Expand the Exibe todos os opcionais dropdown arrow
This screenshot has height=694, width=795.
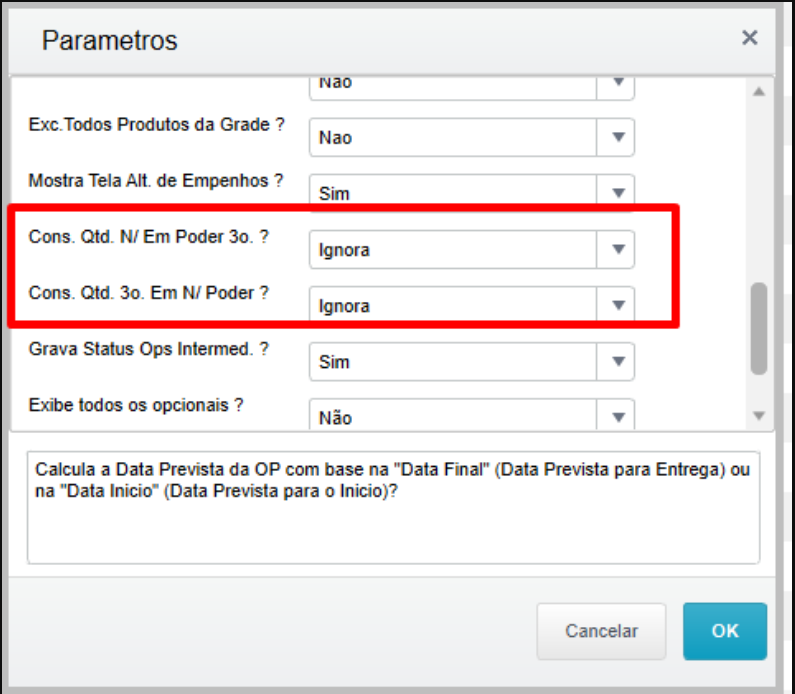click(x=616, y=415)
